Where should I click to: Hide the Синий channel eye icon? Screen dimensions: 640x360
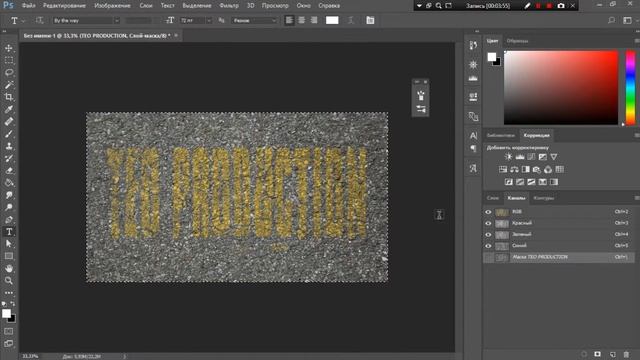tap(488, 246)
